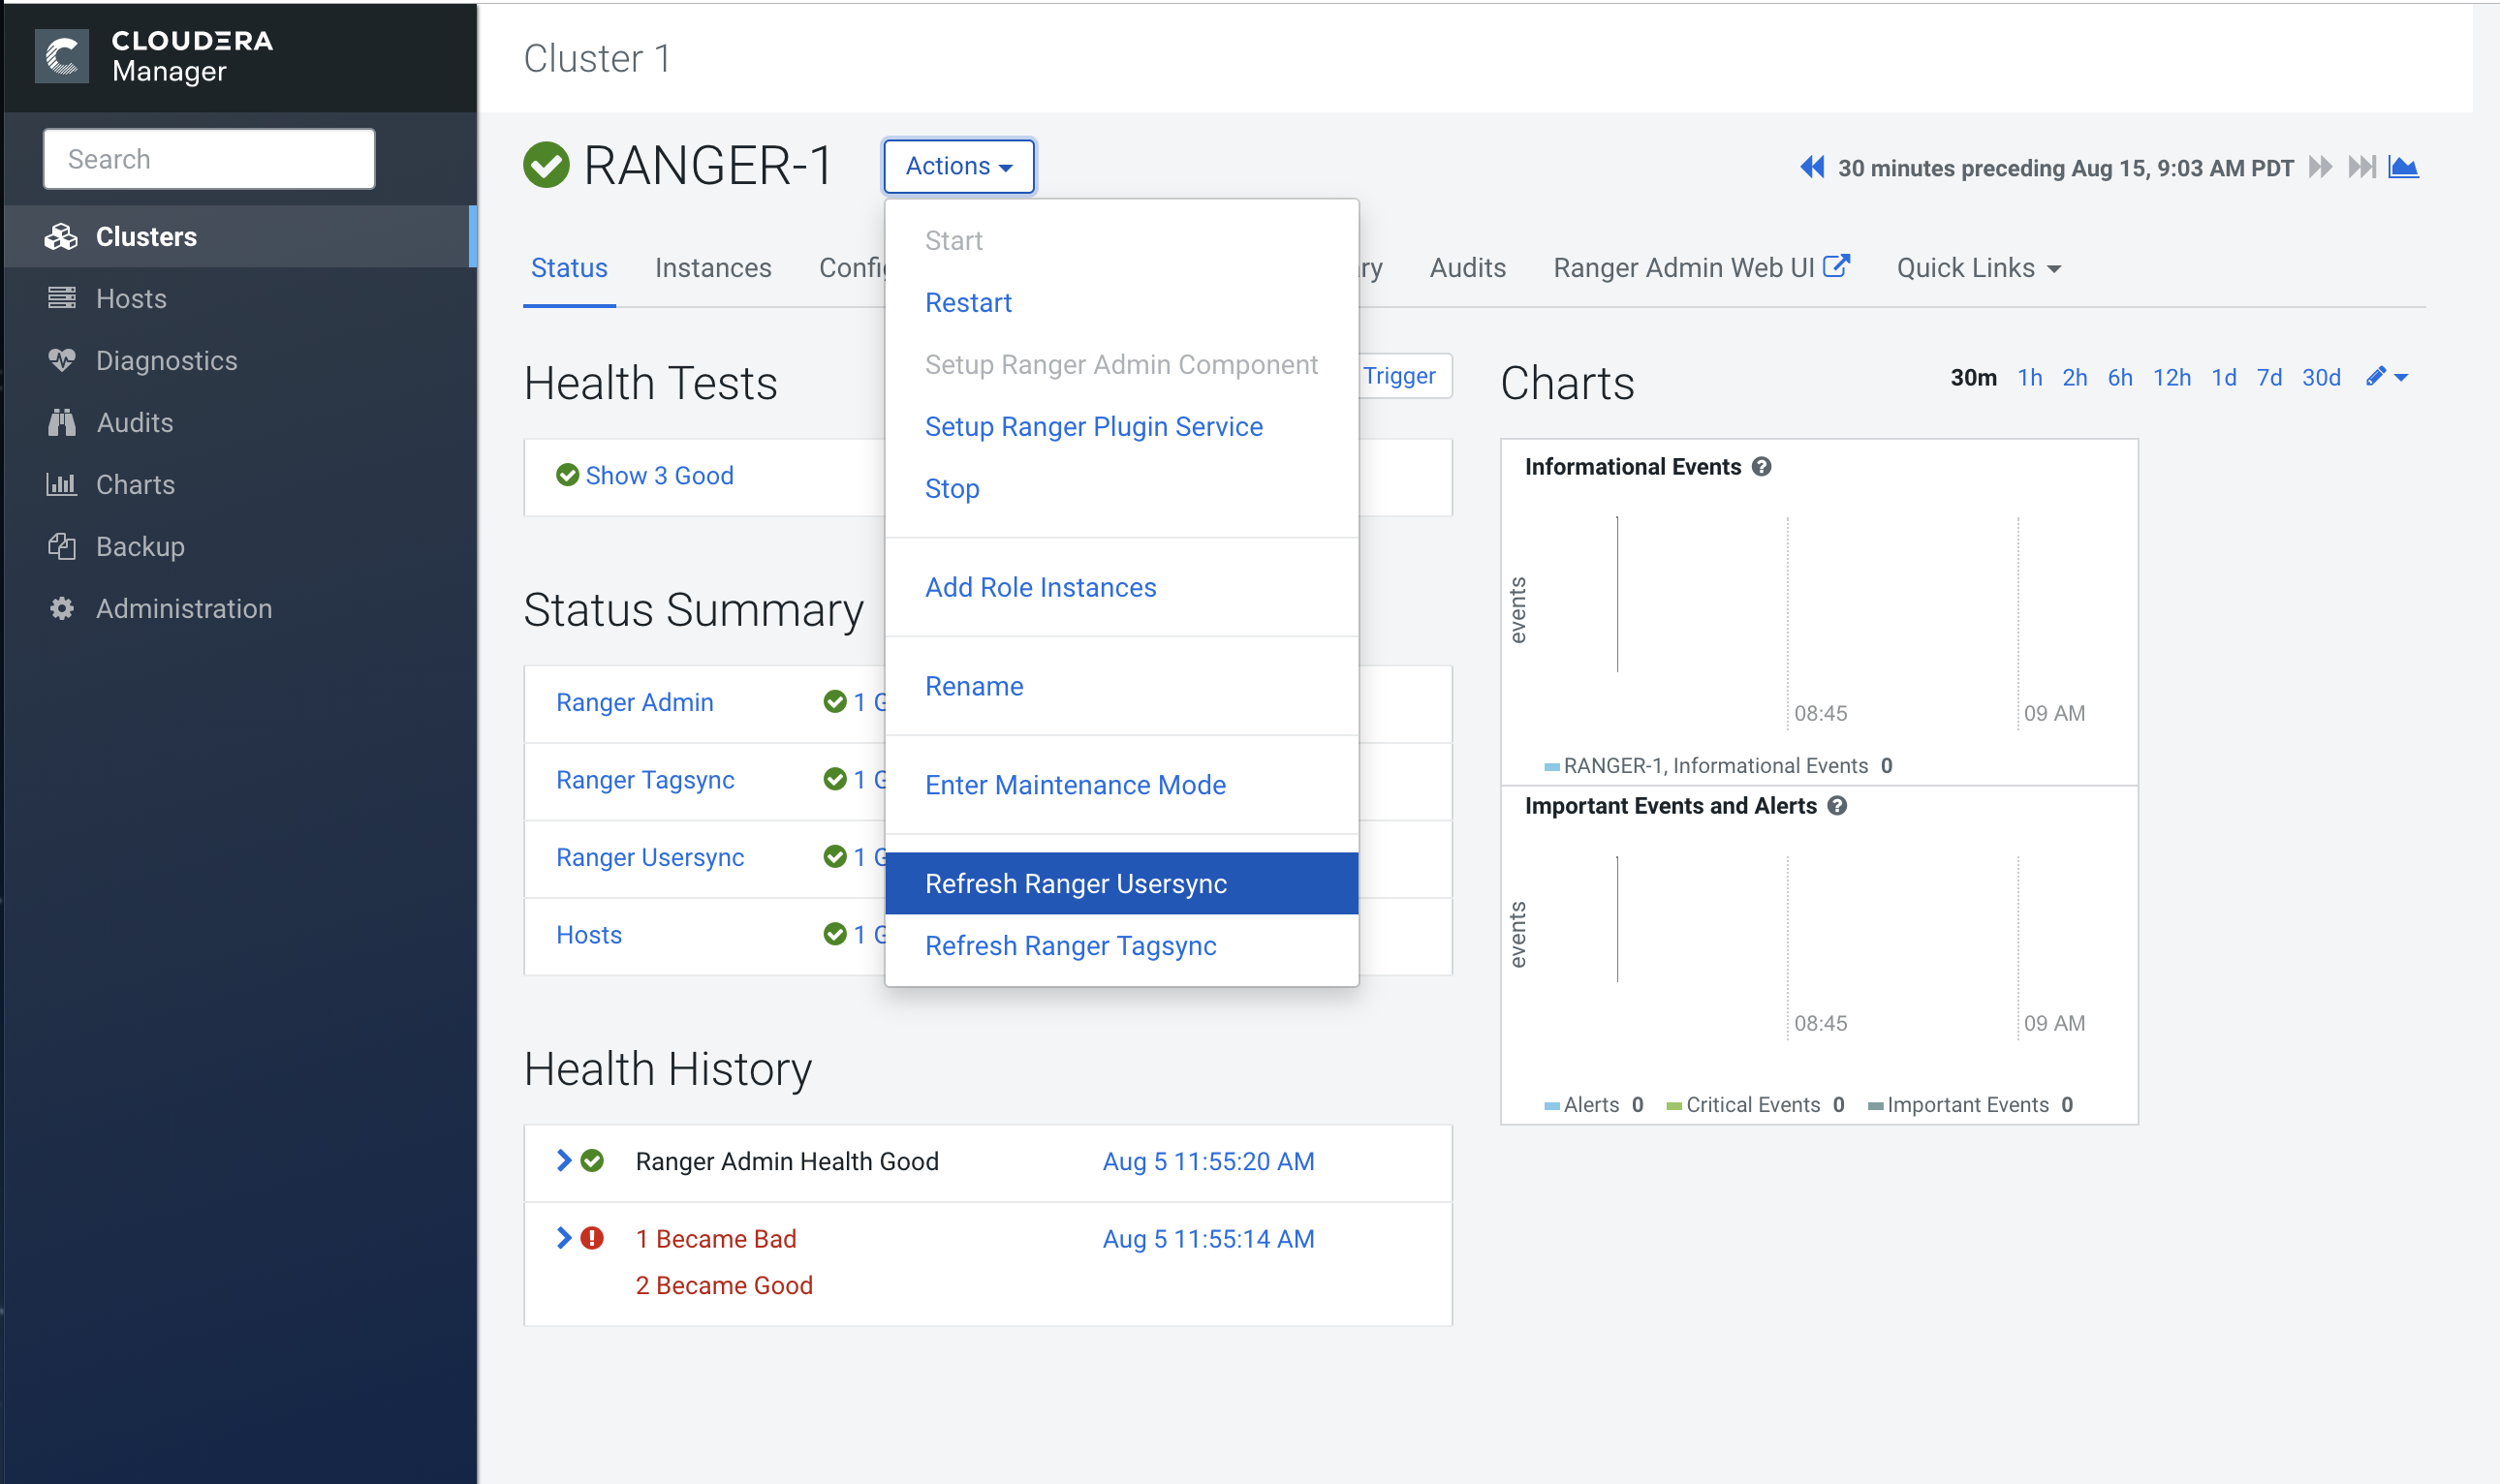Expand the Ranger Admin Health Good entry
The height and width of the screenshot is (1484, 2500).
coord(564,1161)
